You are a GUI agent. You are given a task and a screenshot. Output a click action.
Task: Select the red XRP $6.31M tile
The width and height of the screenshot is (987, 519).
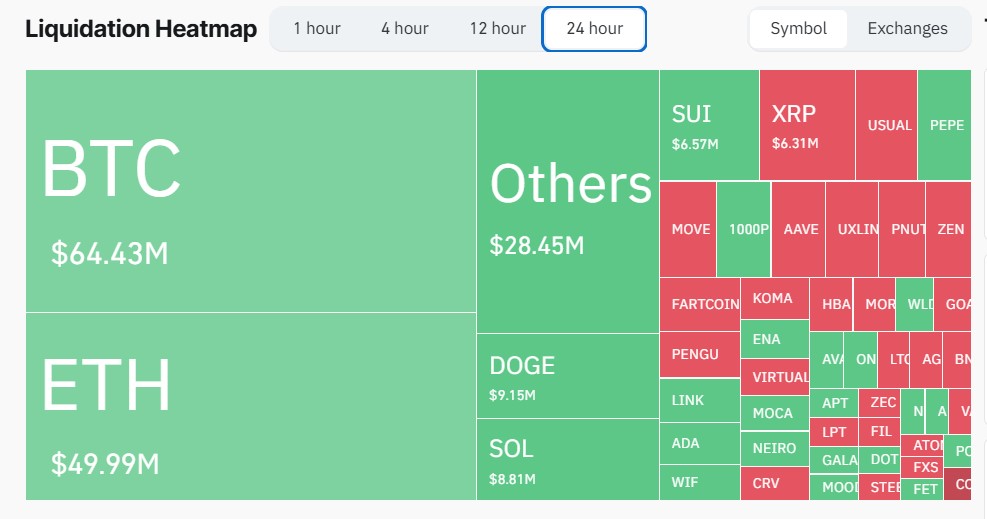(x=807, y=125)
